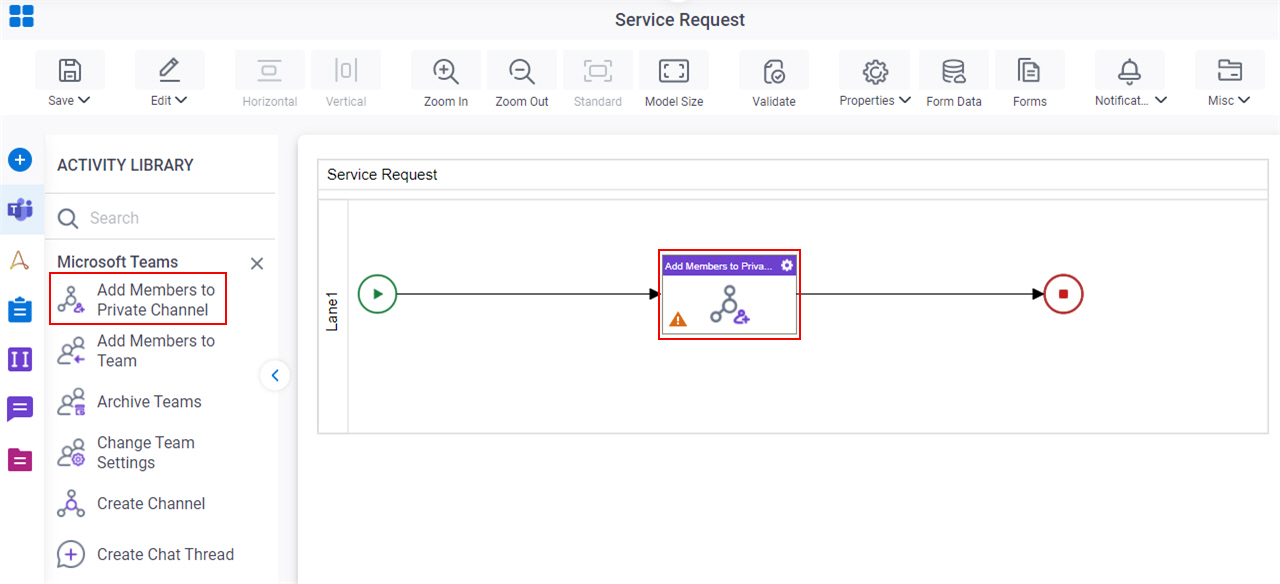Click the ACTIVITY LIBRARY heading
Screen dimensions: 1280x584
[x=125, y=165]
